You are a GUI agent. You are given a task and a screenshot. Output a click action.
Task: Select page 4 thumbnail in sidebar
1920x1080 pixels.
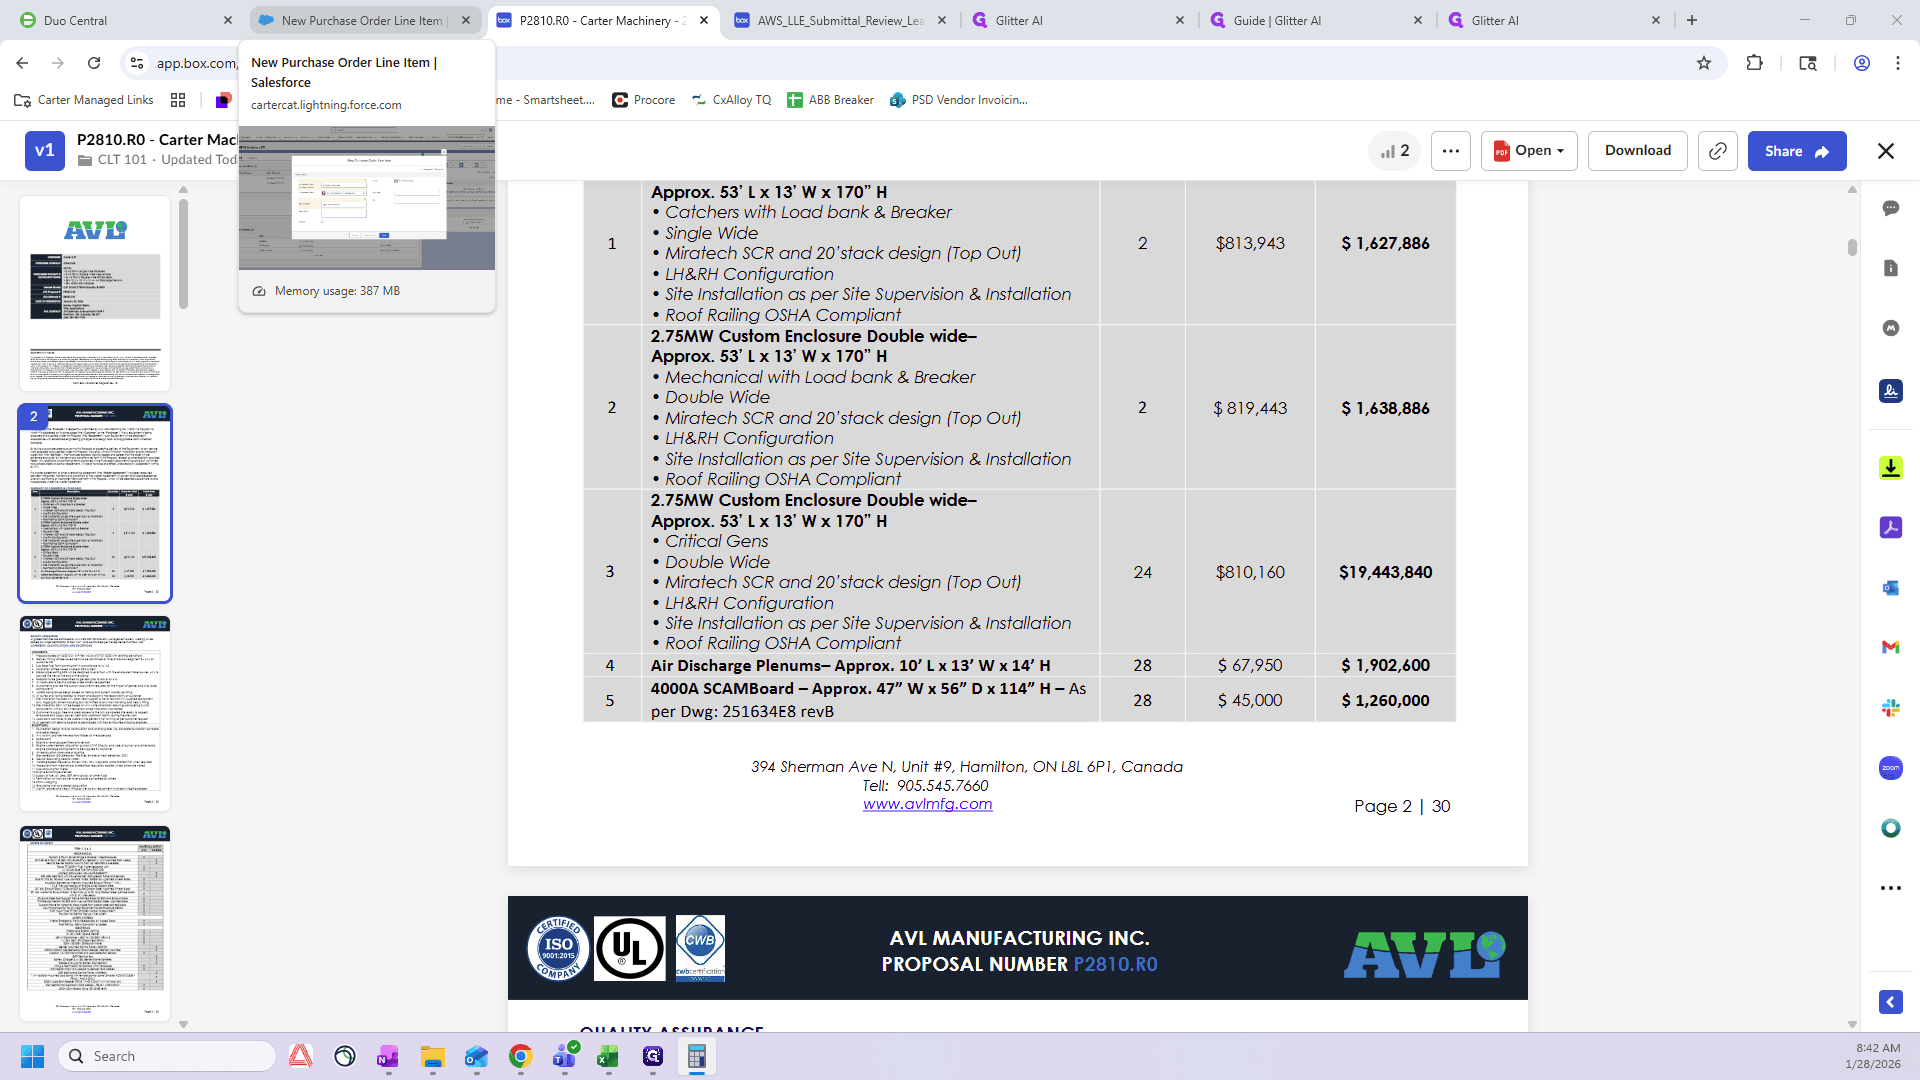(x=95, y=923)
